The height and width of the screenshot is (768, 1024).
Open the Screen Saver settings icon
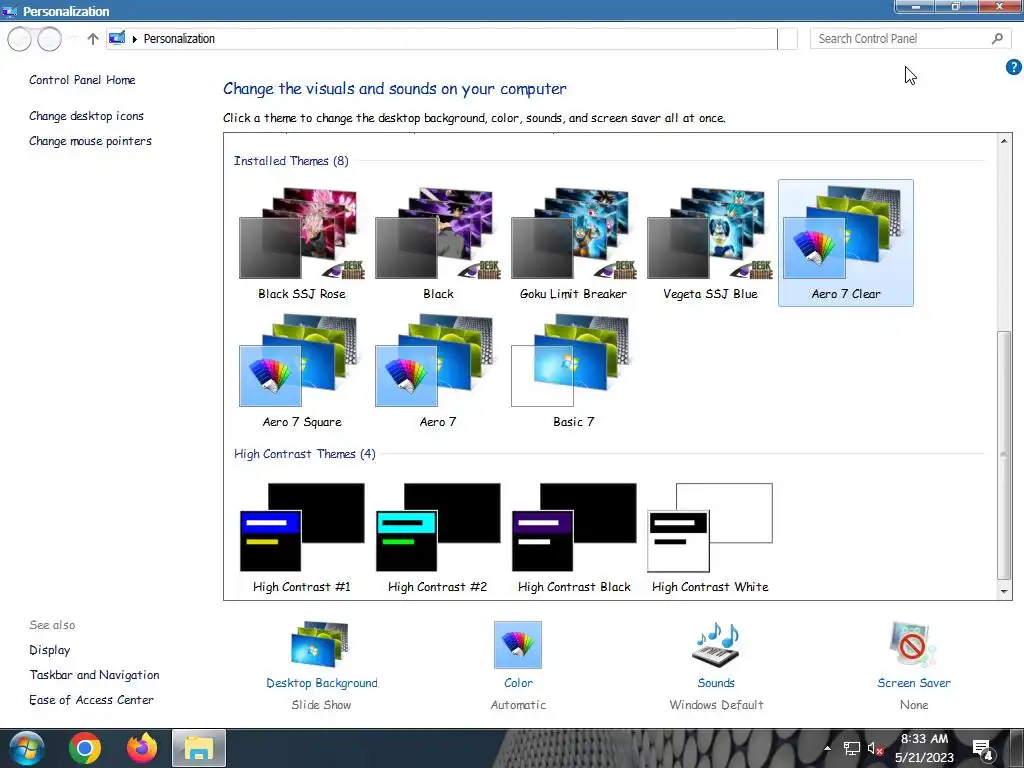913,645
